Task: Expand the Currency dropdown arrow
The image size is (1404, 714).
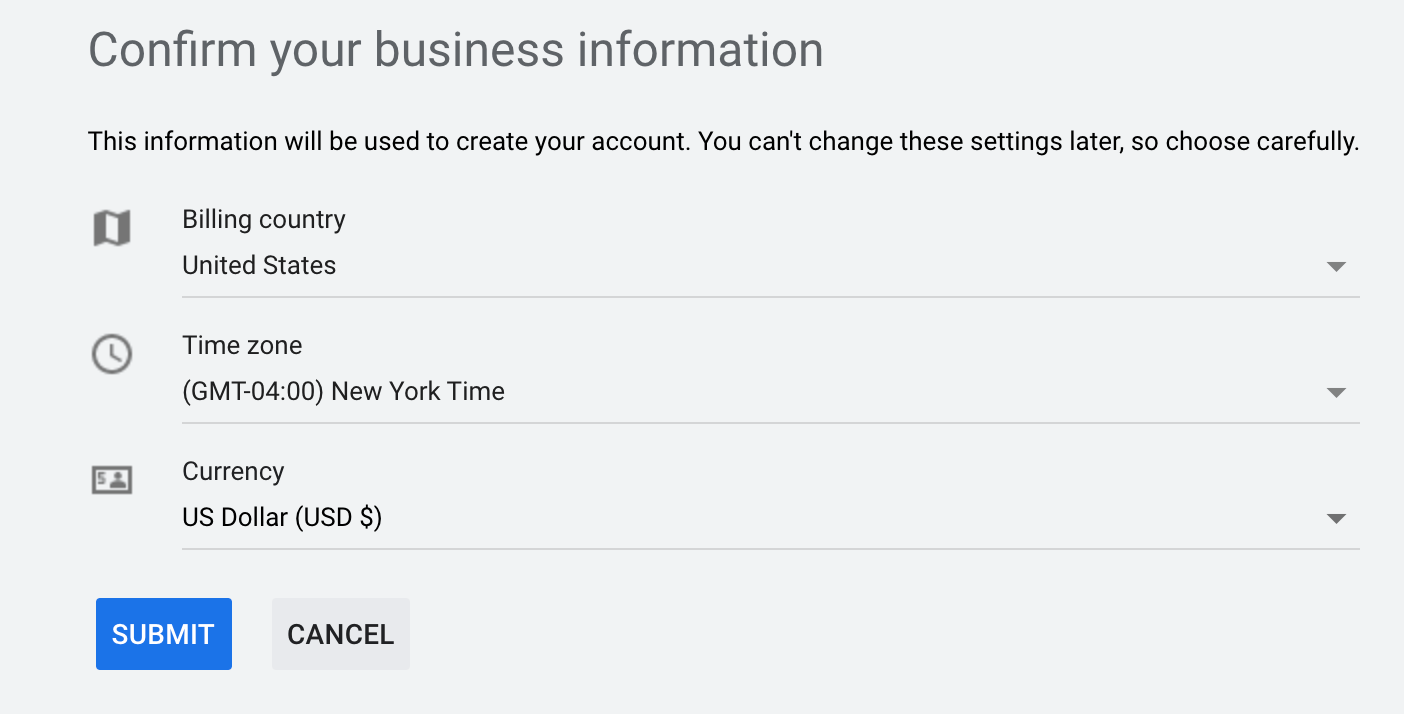Action: click(x=1336, y=519)
